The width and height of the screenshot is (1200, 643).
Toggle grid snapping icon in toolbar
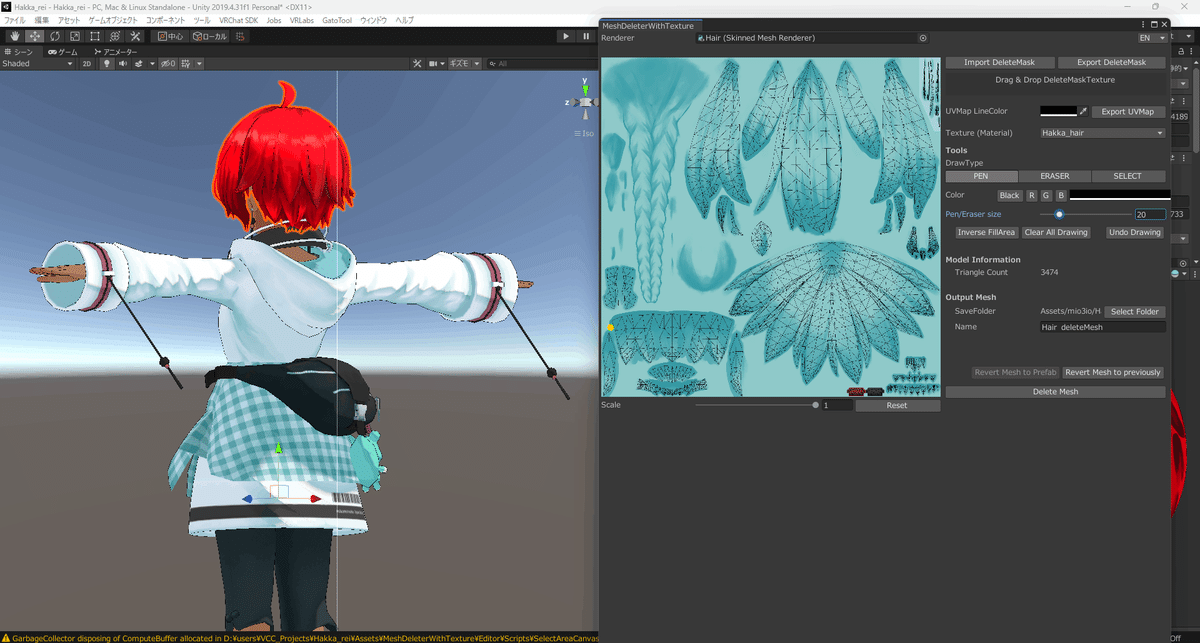(x=241, y=36)
